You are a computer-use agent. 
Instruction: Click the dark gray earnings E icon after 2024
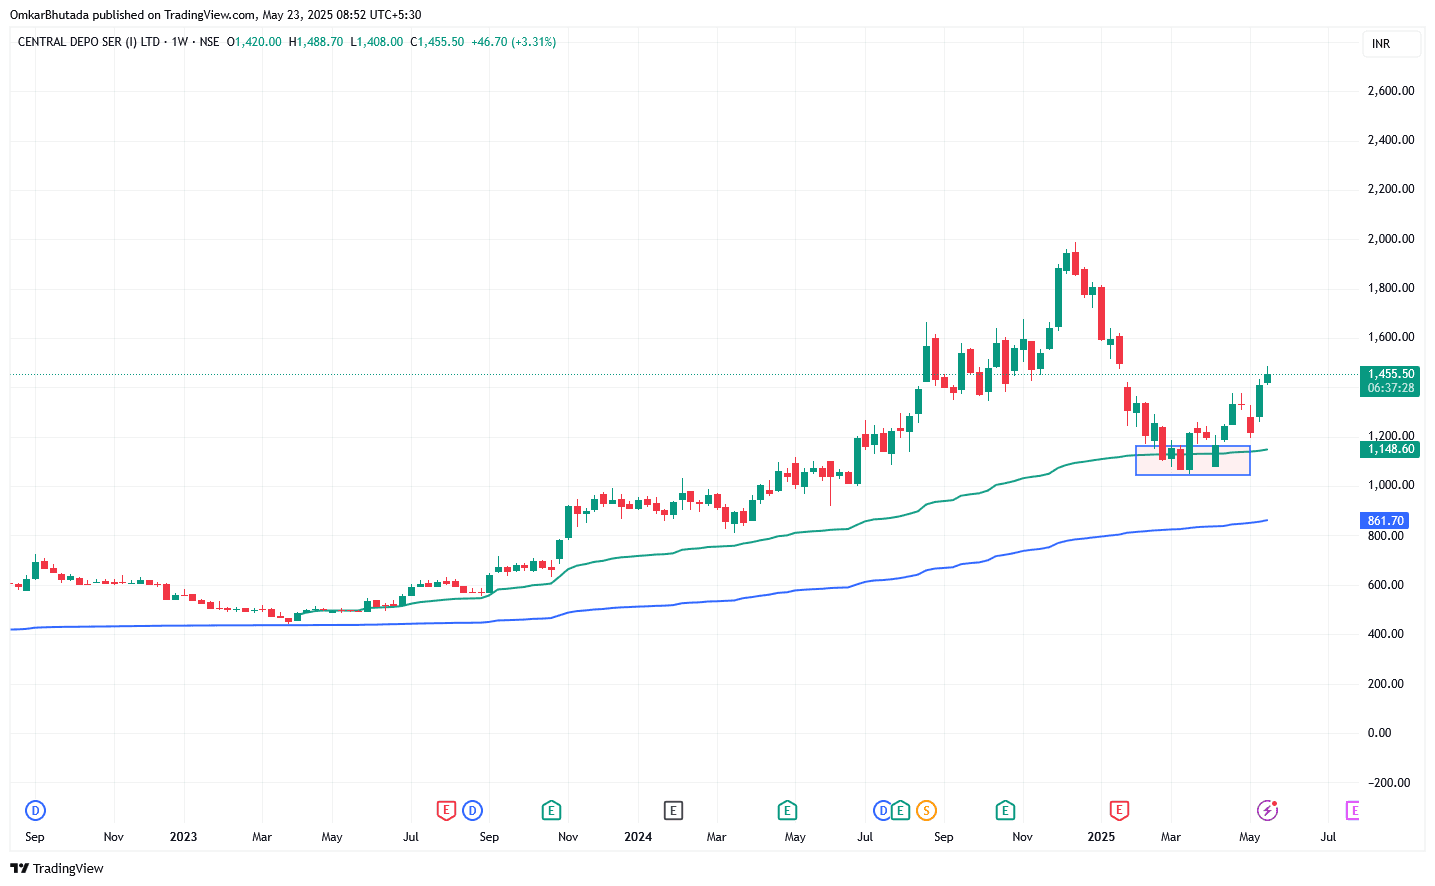pyautogui.click(x=673, y=810)
